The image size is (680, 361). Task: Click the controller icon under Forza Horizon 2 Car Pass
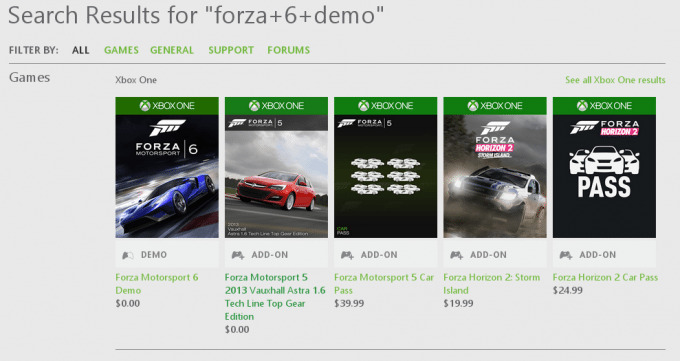pos(566,255)
